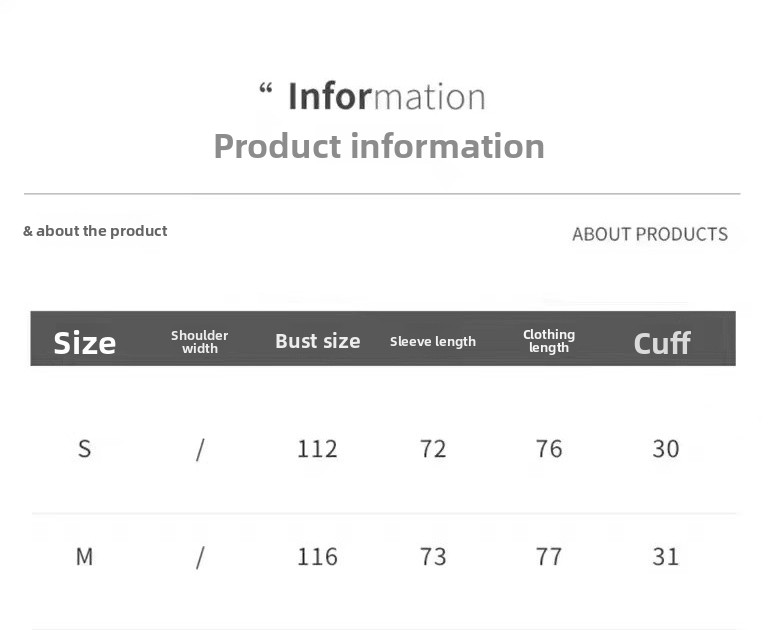Select the sleeve length value 72
Viewport: 776px width, 630px height.
pos(433,449)
